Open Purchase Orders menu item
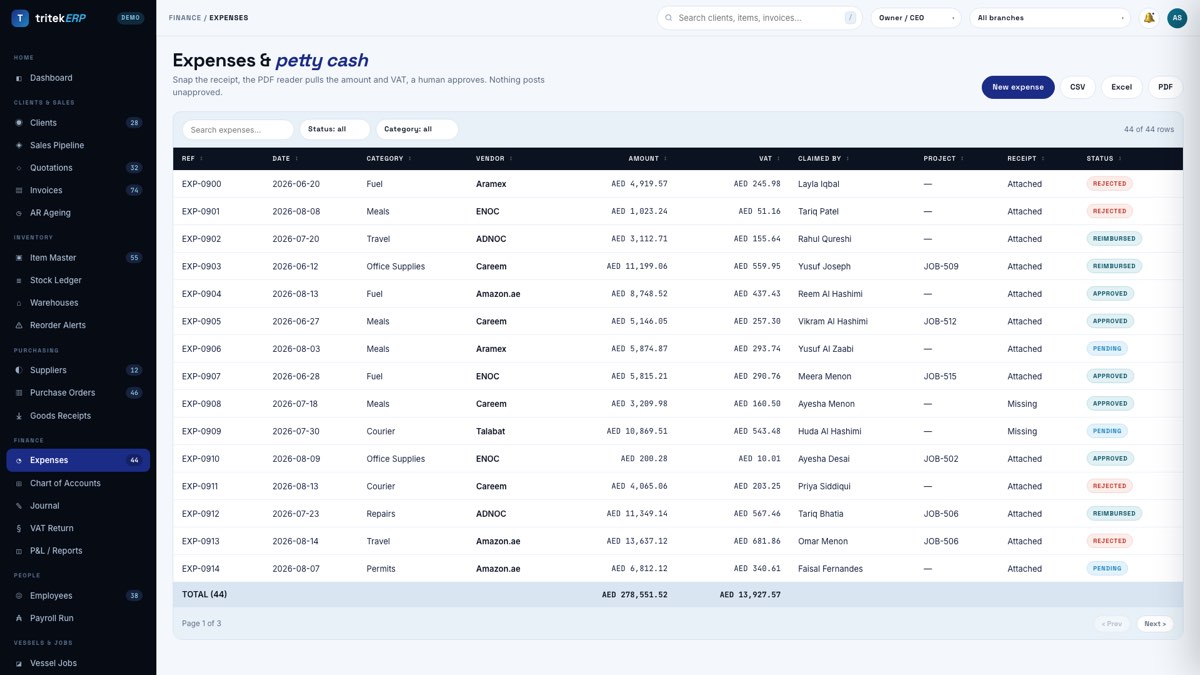The width and height of the screenshot is (1200, 675). click(x=78, y=393)
